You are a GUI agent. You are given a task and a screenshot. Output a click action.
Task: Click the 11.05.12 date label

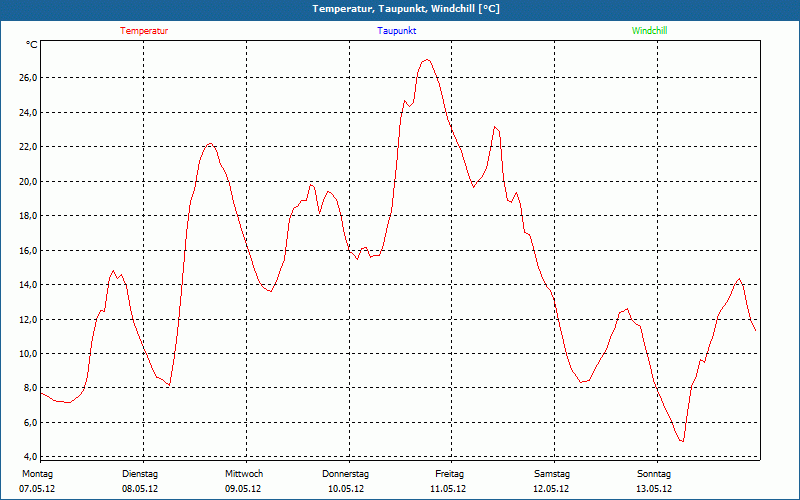pos(448,489)
